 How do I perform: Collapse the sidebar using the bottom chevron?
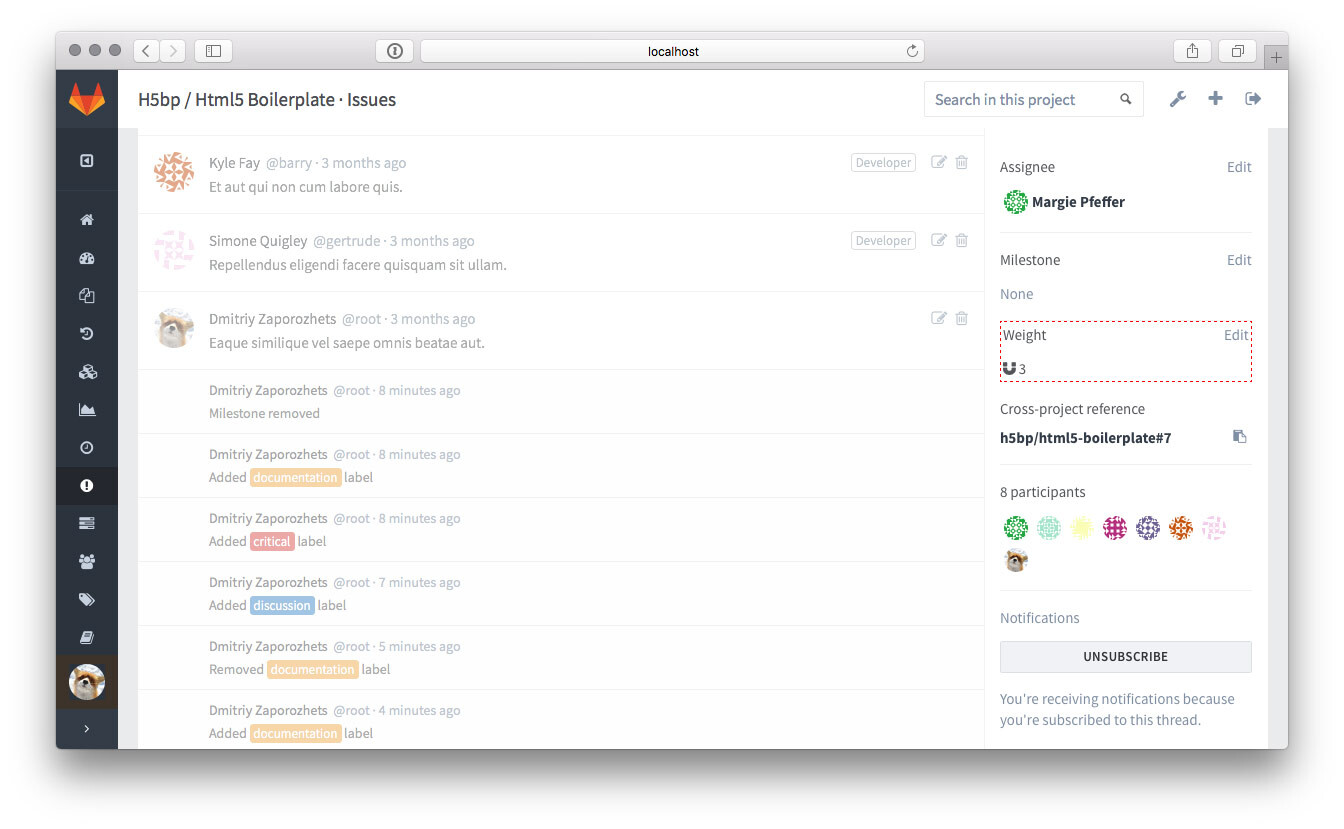tap(87, 729)
